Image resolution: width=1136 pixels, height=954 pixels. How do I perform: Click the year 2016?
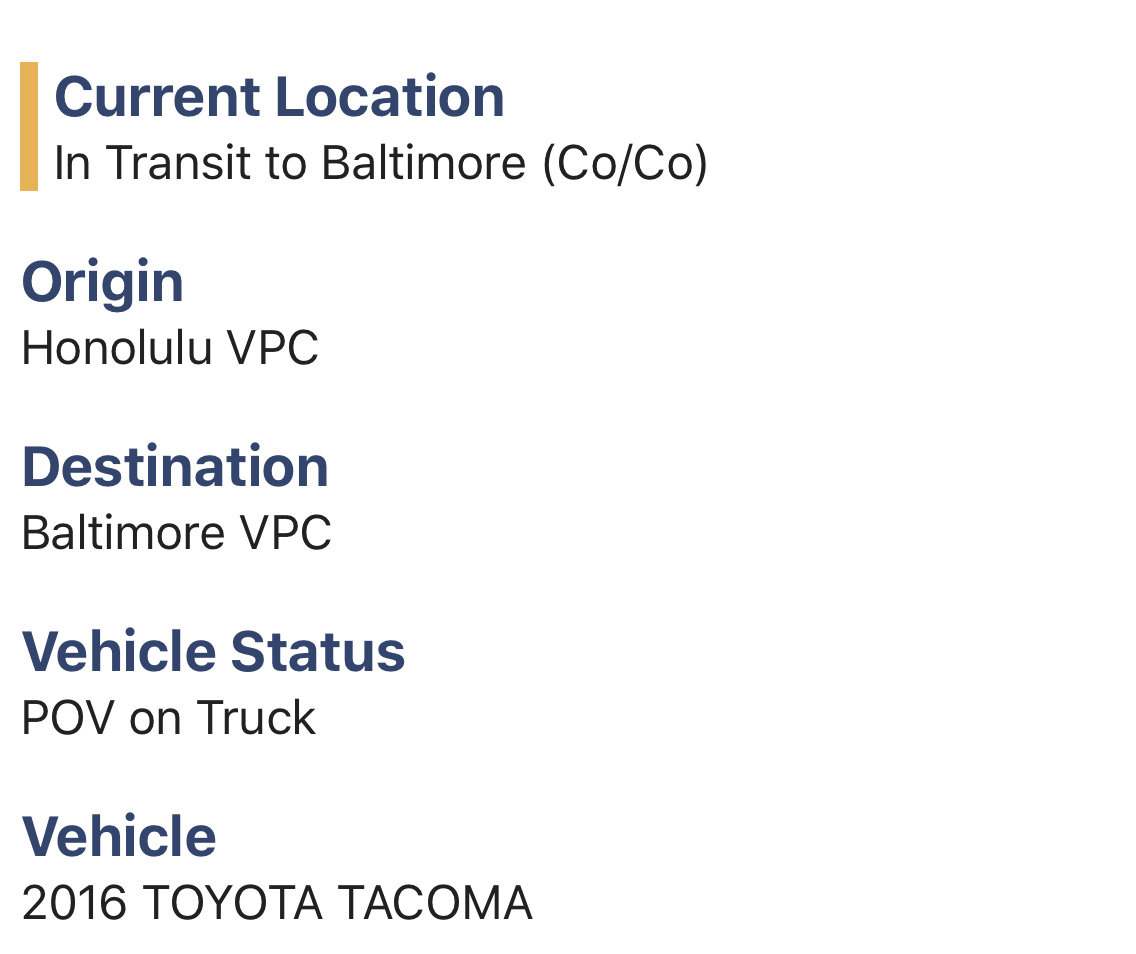click(x=75, y=903)
